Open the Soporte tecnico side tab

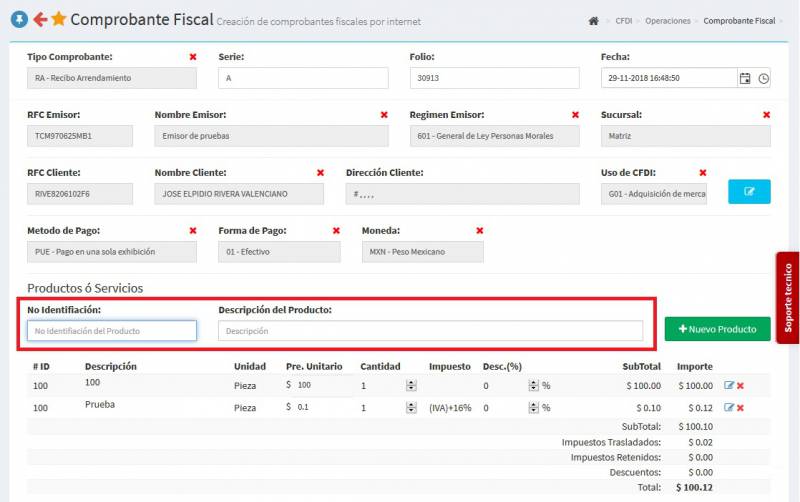coord(788,297)
